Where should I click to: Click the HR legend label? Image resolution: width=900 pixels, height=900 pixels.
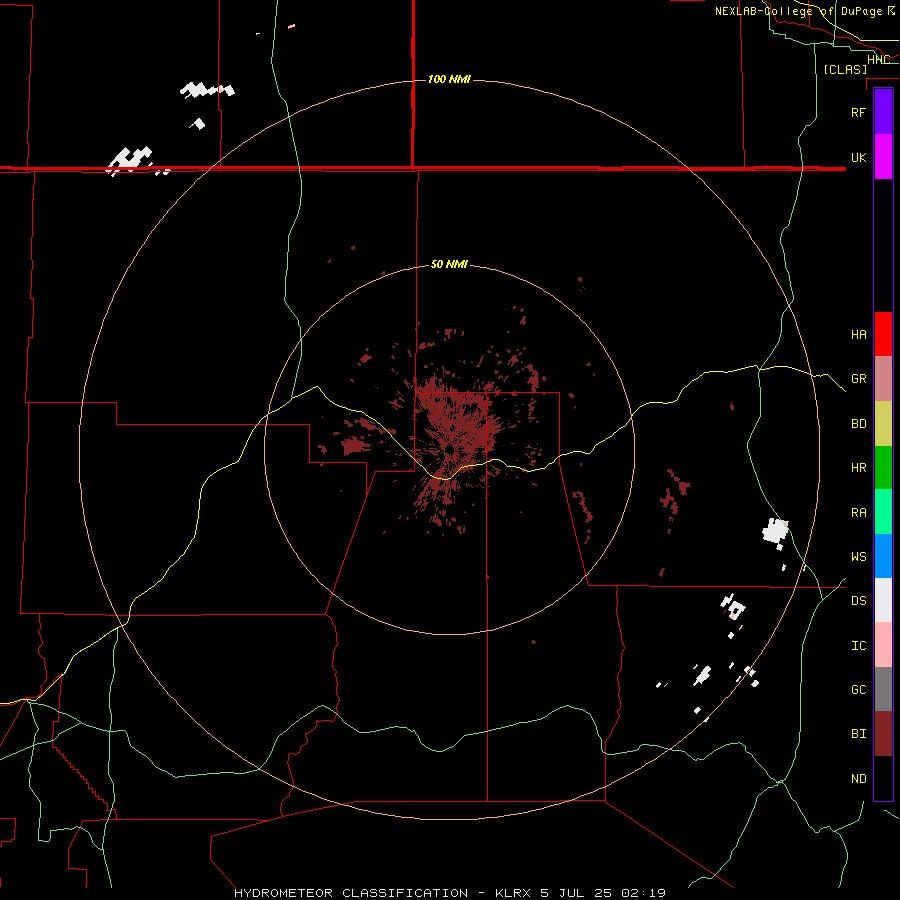(858, 467)
